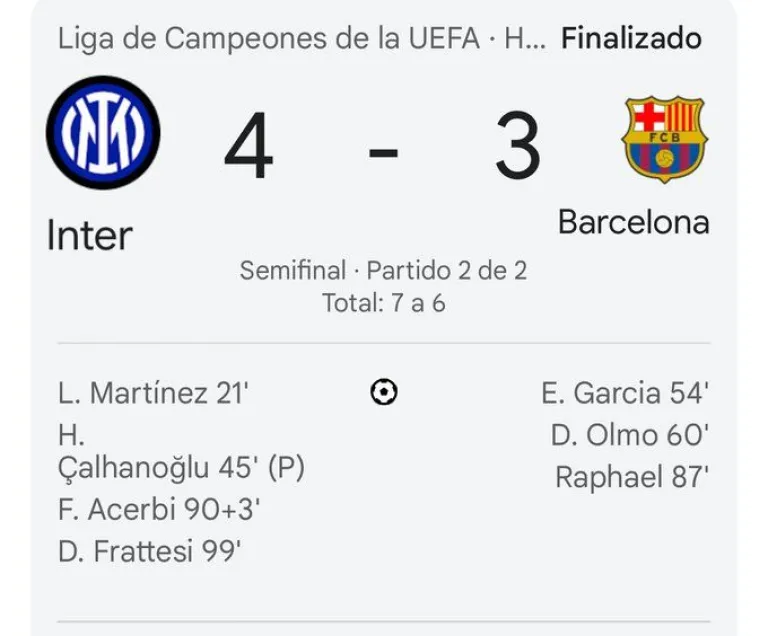Select scorer D. Frattesi 99'
Image resolution: width=768 pixels, height=636 pixels.
point(150,551)
